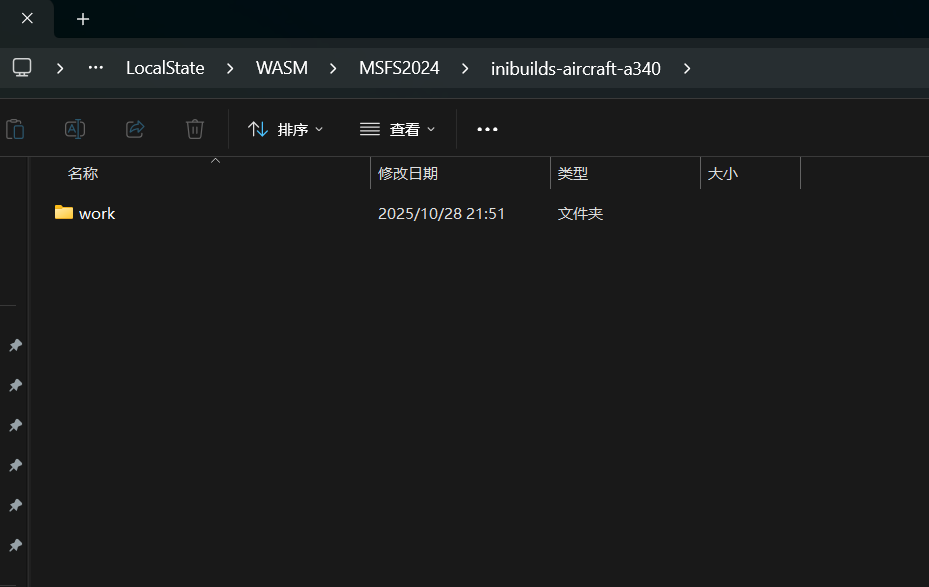929x587 pixels.
Task: Click the share icon in toolbar
Action: point(135,129)
